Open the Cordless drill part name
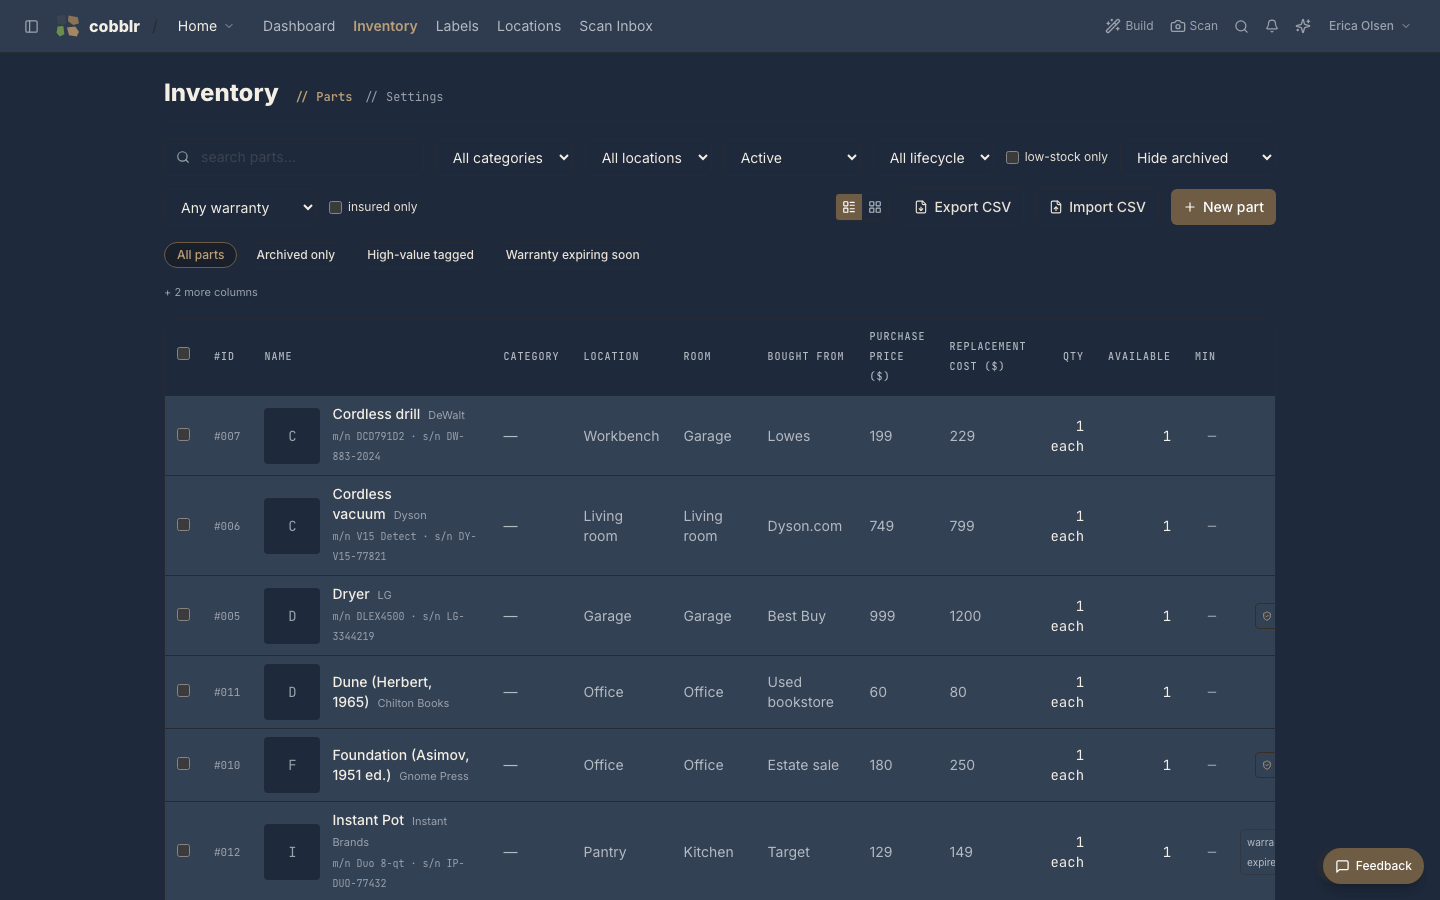Image resolution: width=1440 pixels, height=900 pixels. pyautogui.click(x=376, y=414)
